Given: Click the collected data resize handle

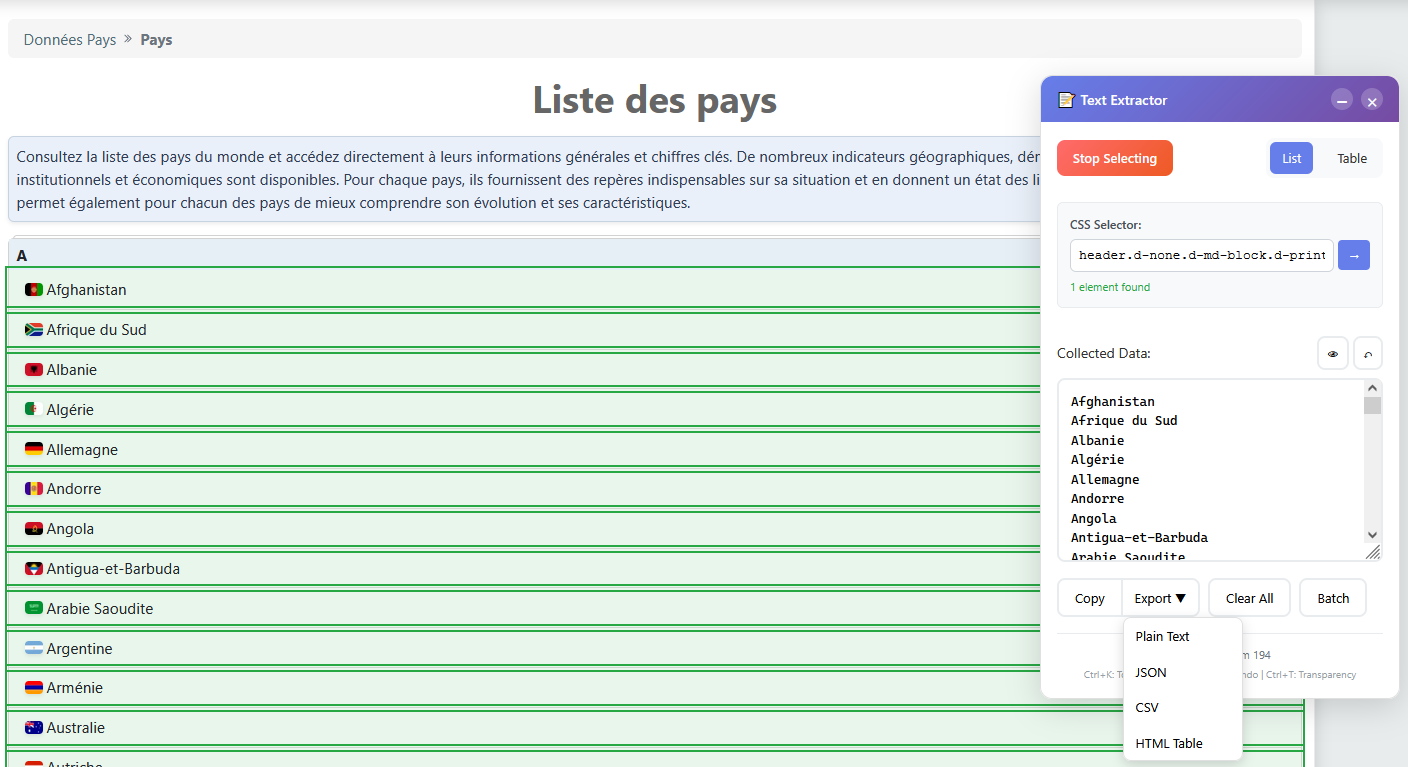Looking at the screenshot, I should pos(1373,552).
